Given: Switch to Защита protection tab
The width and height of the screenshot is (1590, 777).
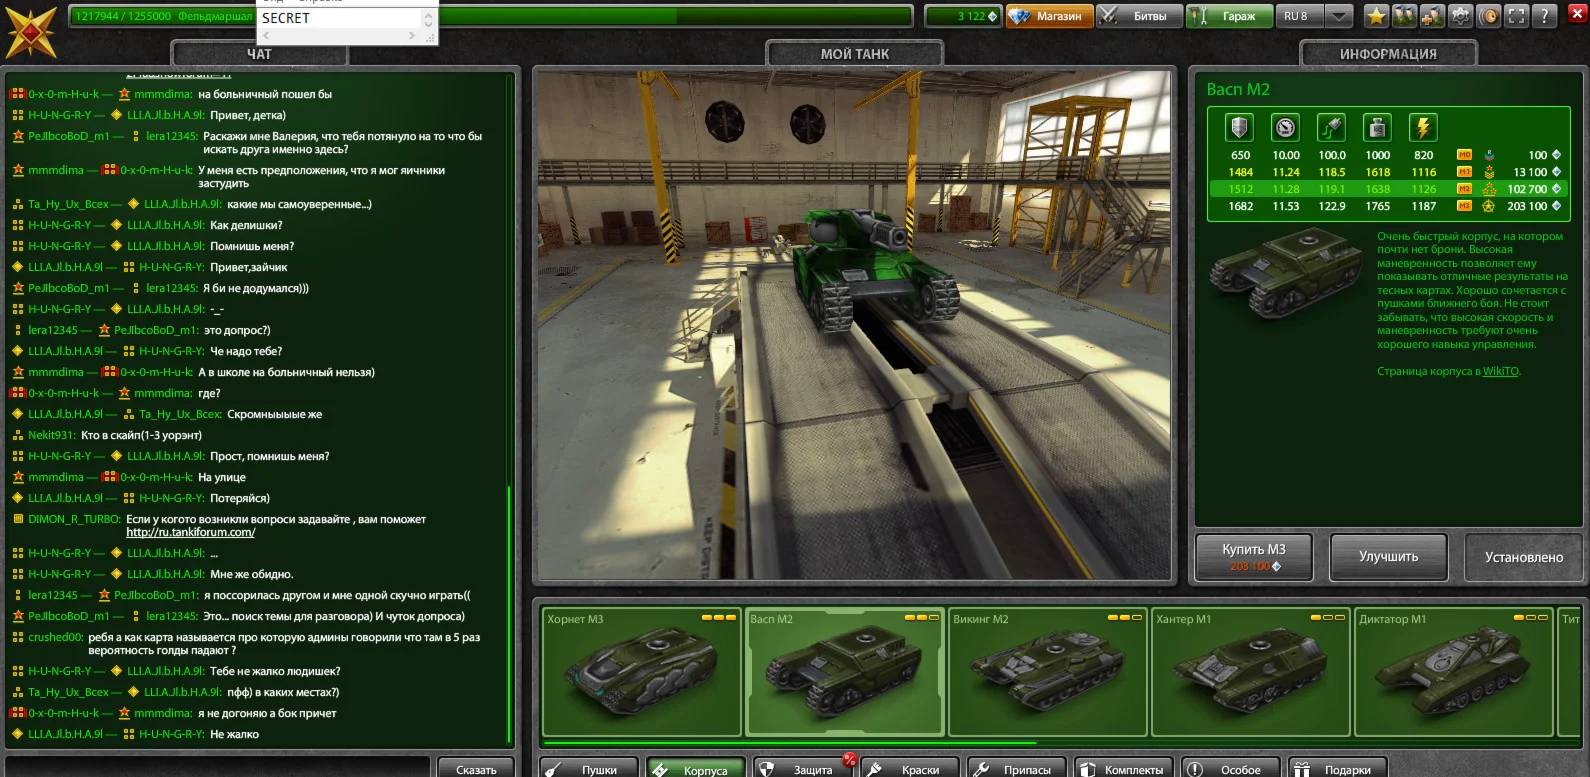Looking at the screenshot, I should click(x=804, y=769).
